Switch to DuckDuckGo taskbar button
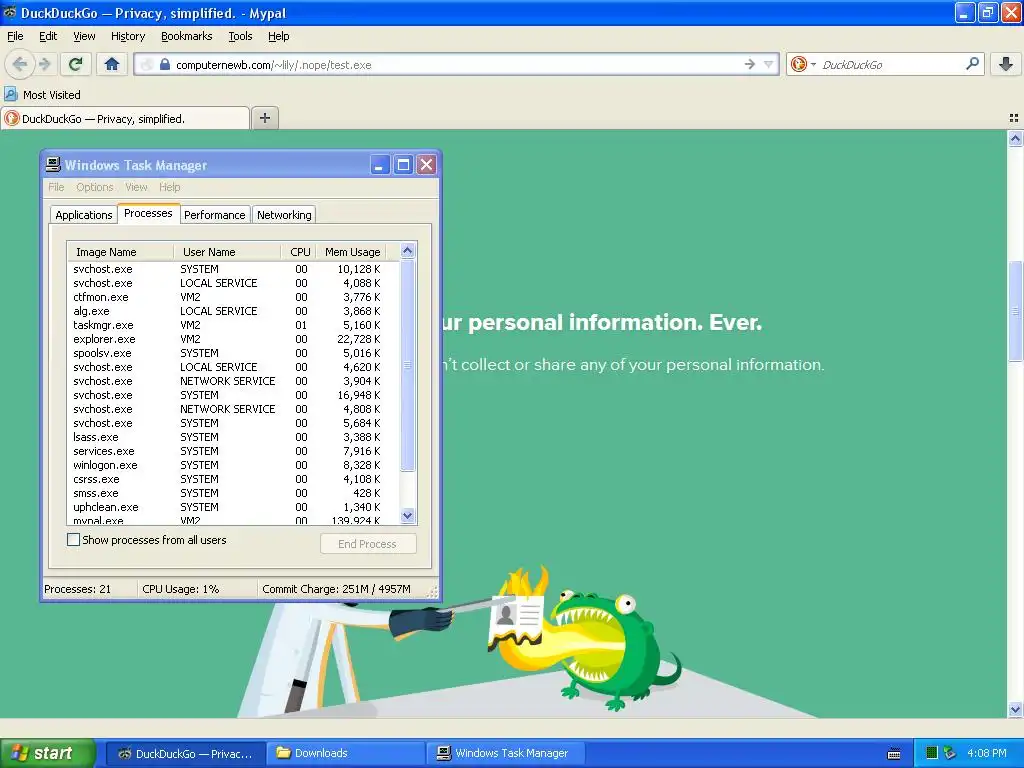 point(185,753)
